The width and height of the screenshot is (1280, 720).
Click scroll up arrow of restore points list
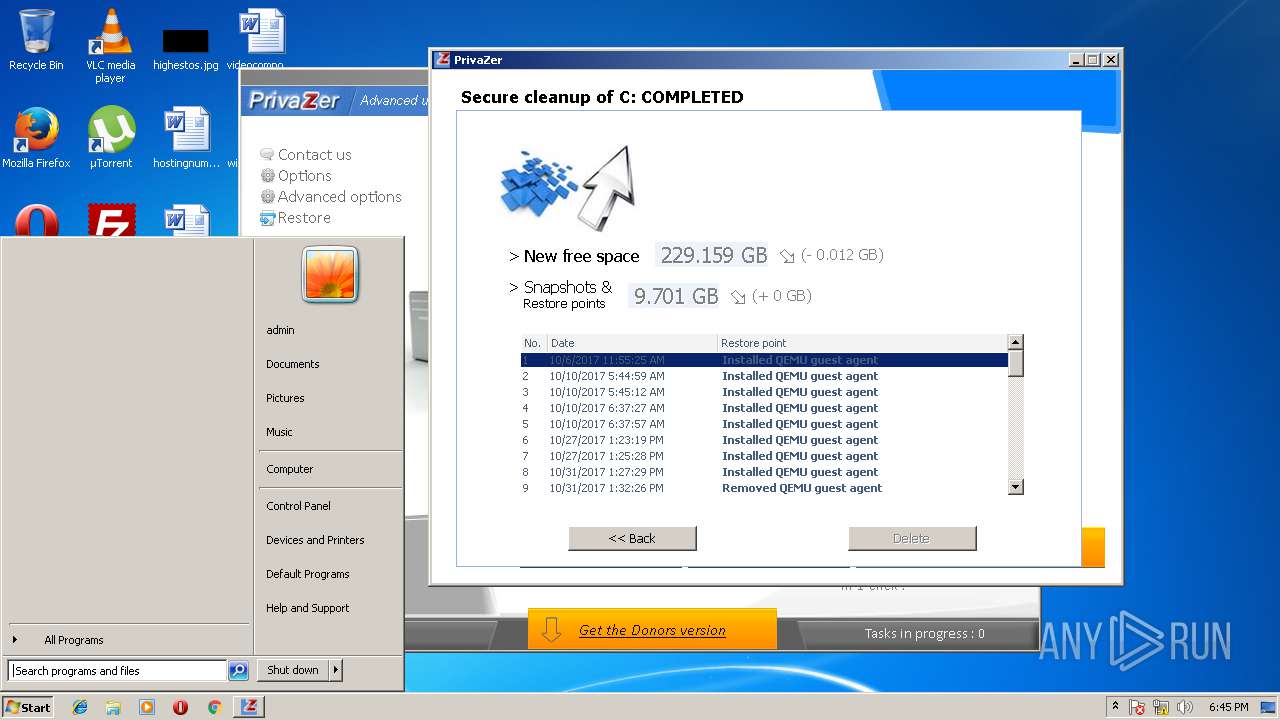pyautogui.click(x=1016, y=342)
